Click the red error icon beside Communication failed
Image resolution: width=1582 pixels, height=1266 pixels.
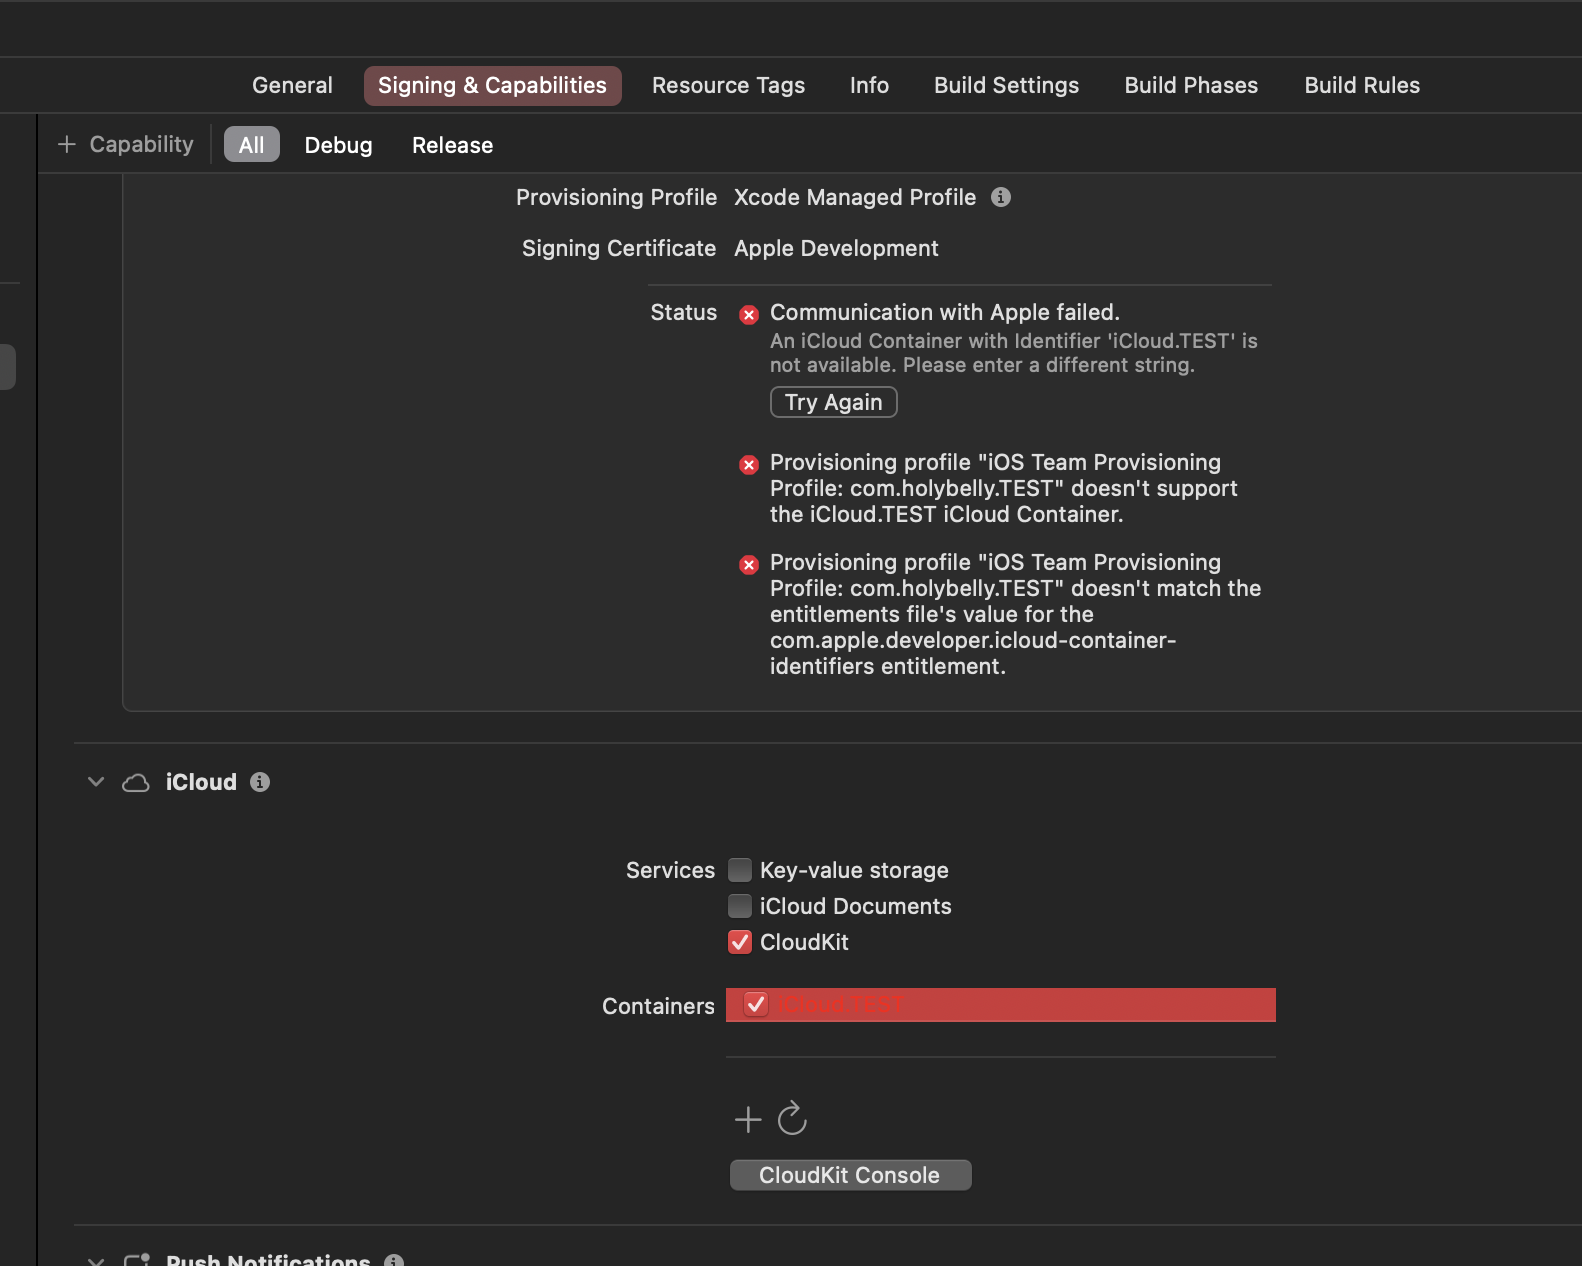[x=749, y=315]
